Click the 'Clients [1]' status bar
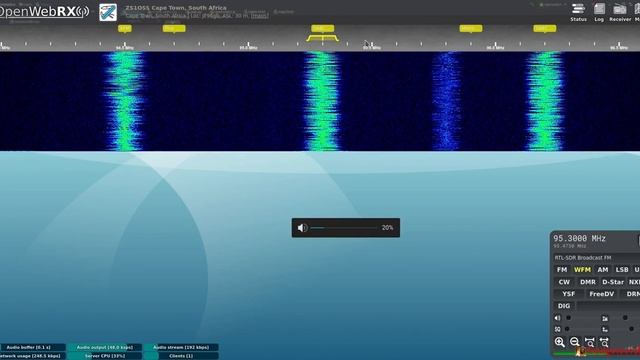Image resolution: width=640 pixels, height=360 pixels. click(181, 356)
